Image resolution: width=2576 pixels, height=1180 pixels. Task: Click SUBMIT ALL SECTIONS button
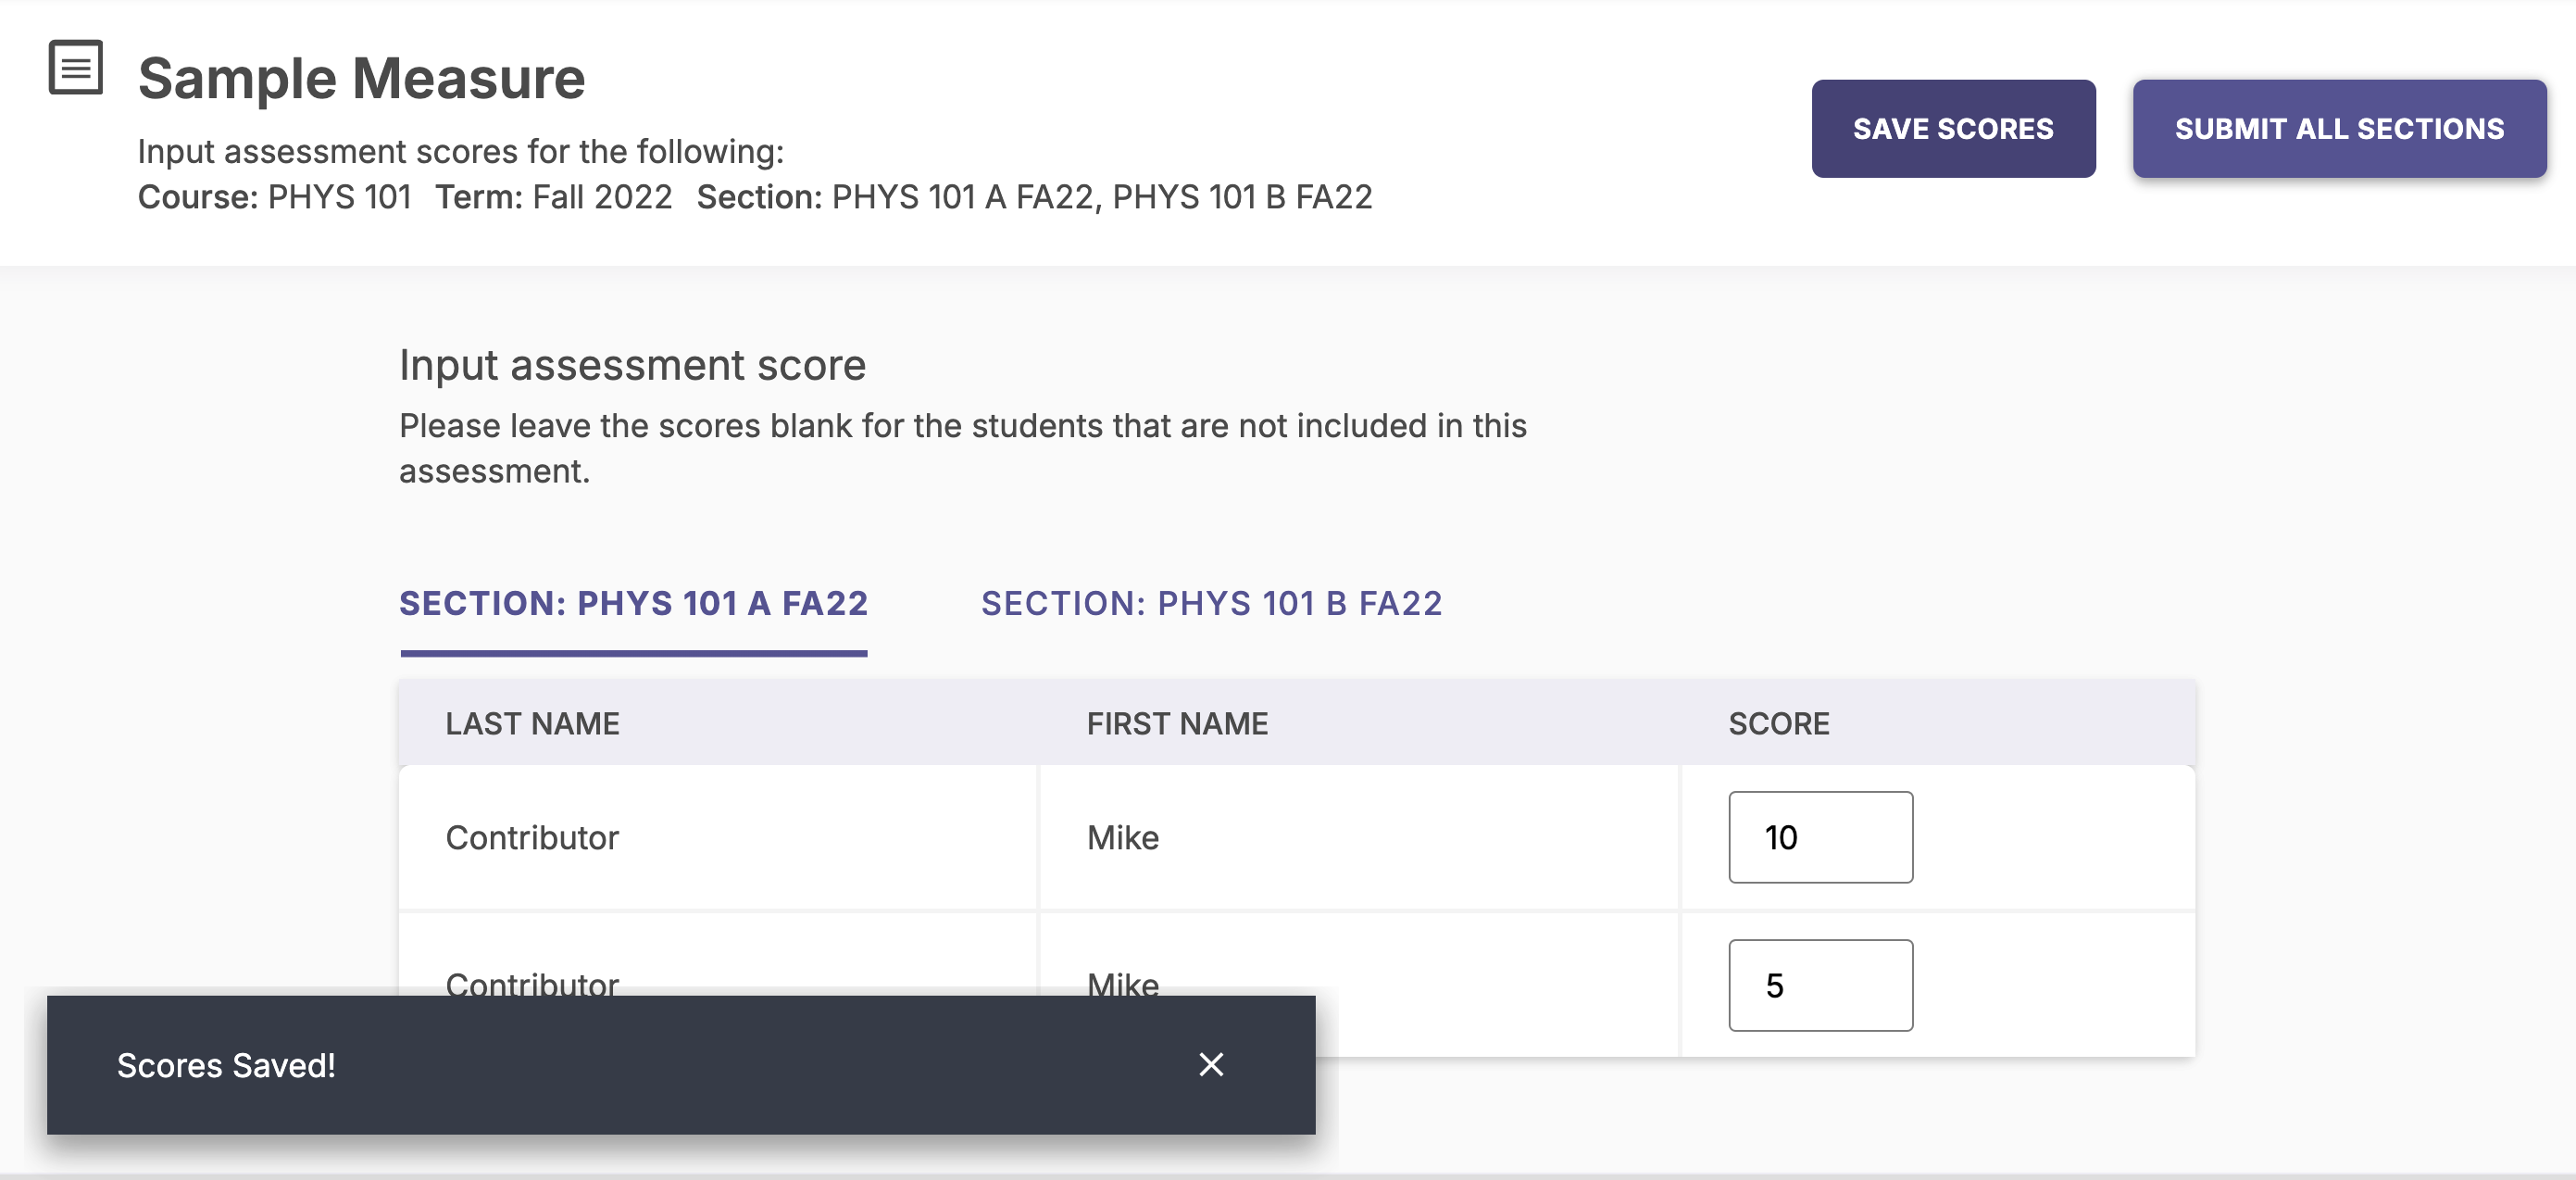pos(2338,128)
